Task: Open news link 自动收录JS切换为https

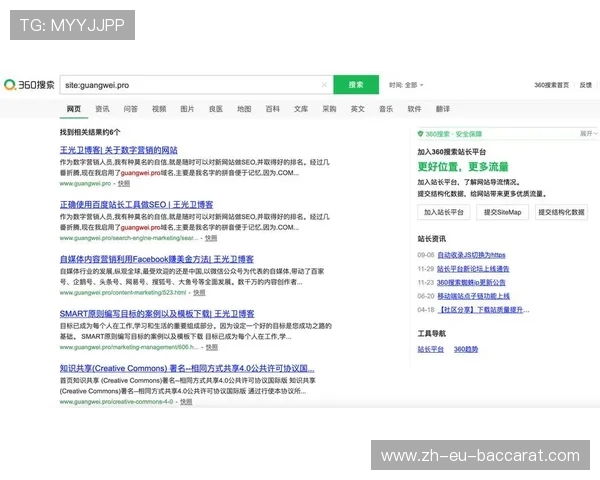Action: tap(471, 255)
